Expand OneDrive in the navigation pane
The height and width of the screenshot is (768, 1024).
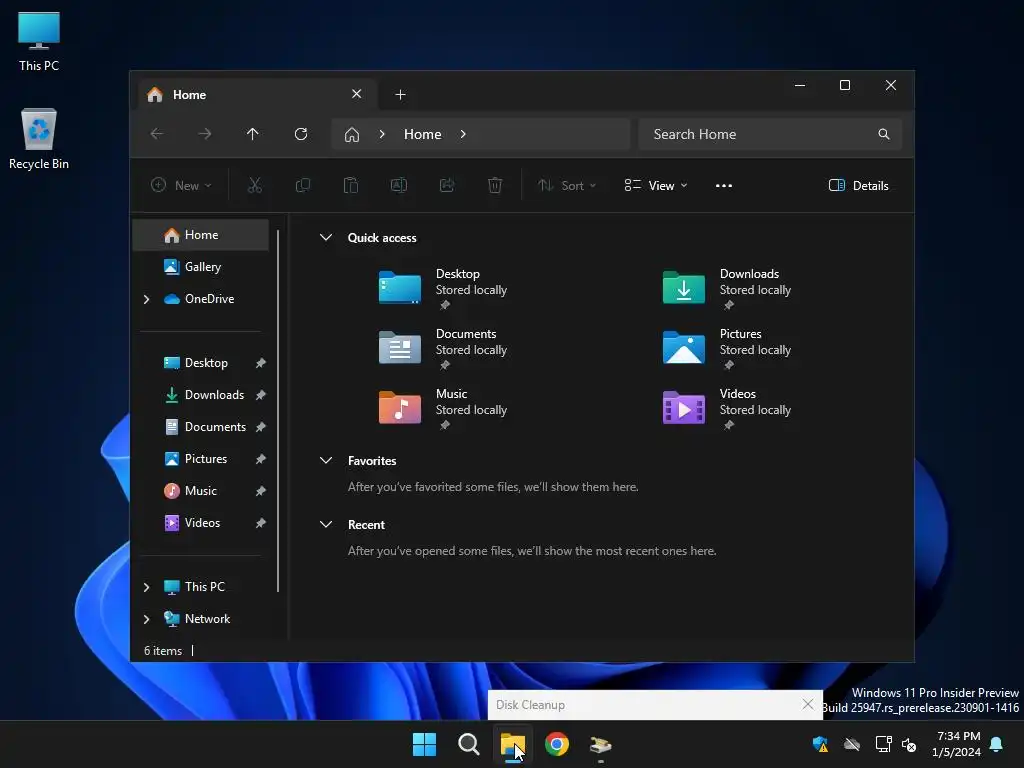146,299
